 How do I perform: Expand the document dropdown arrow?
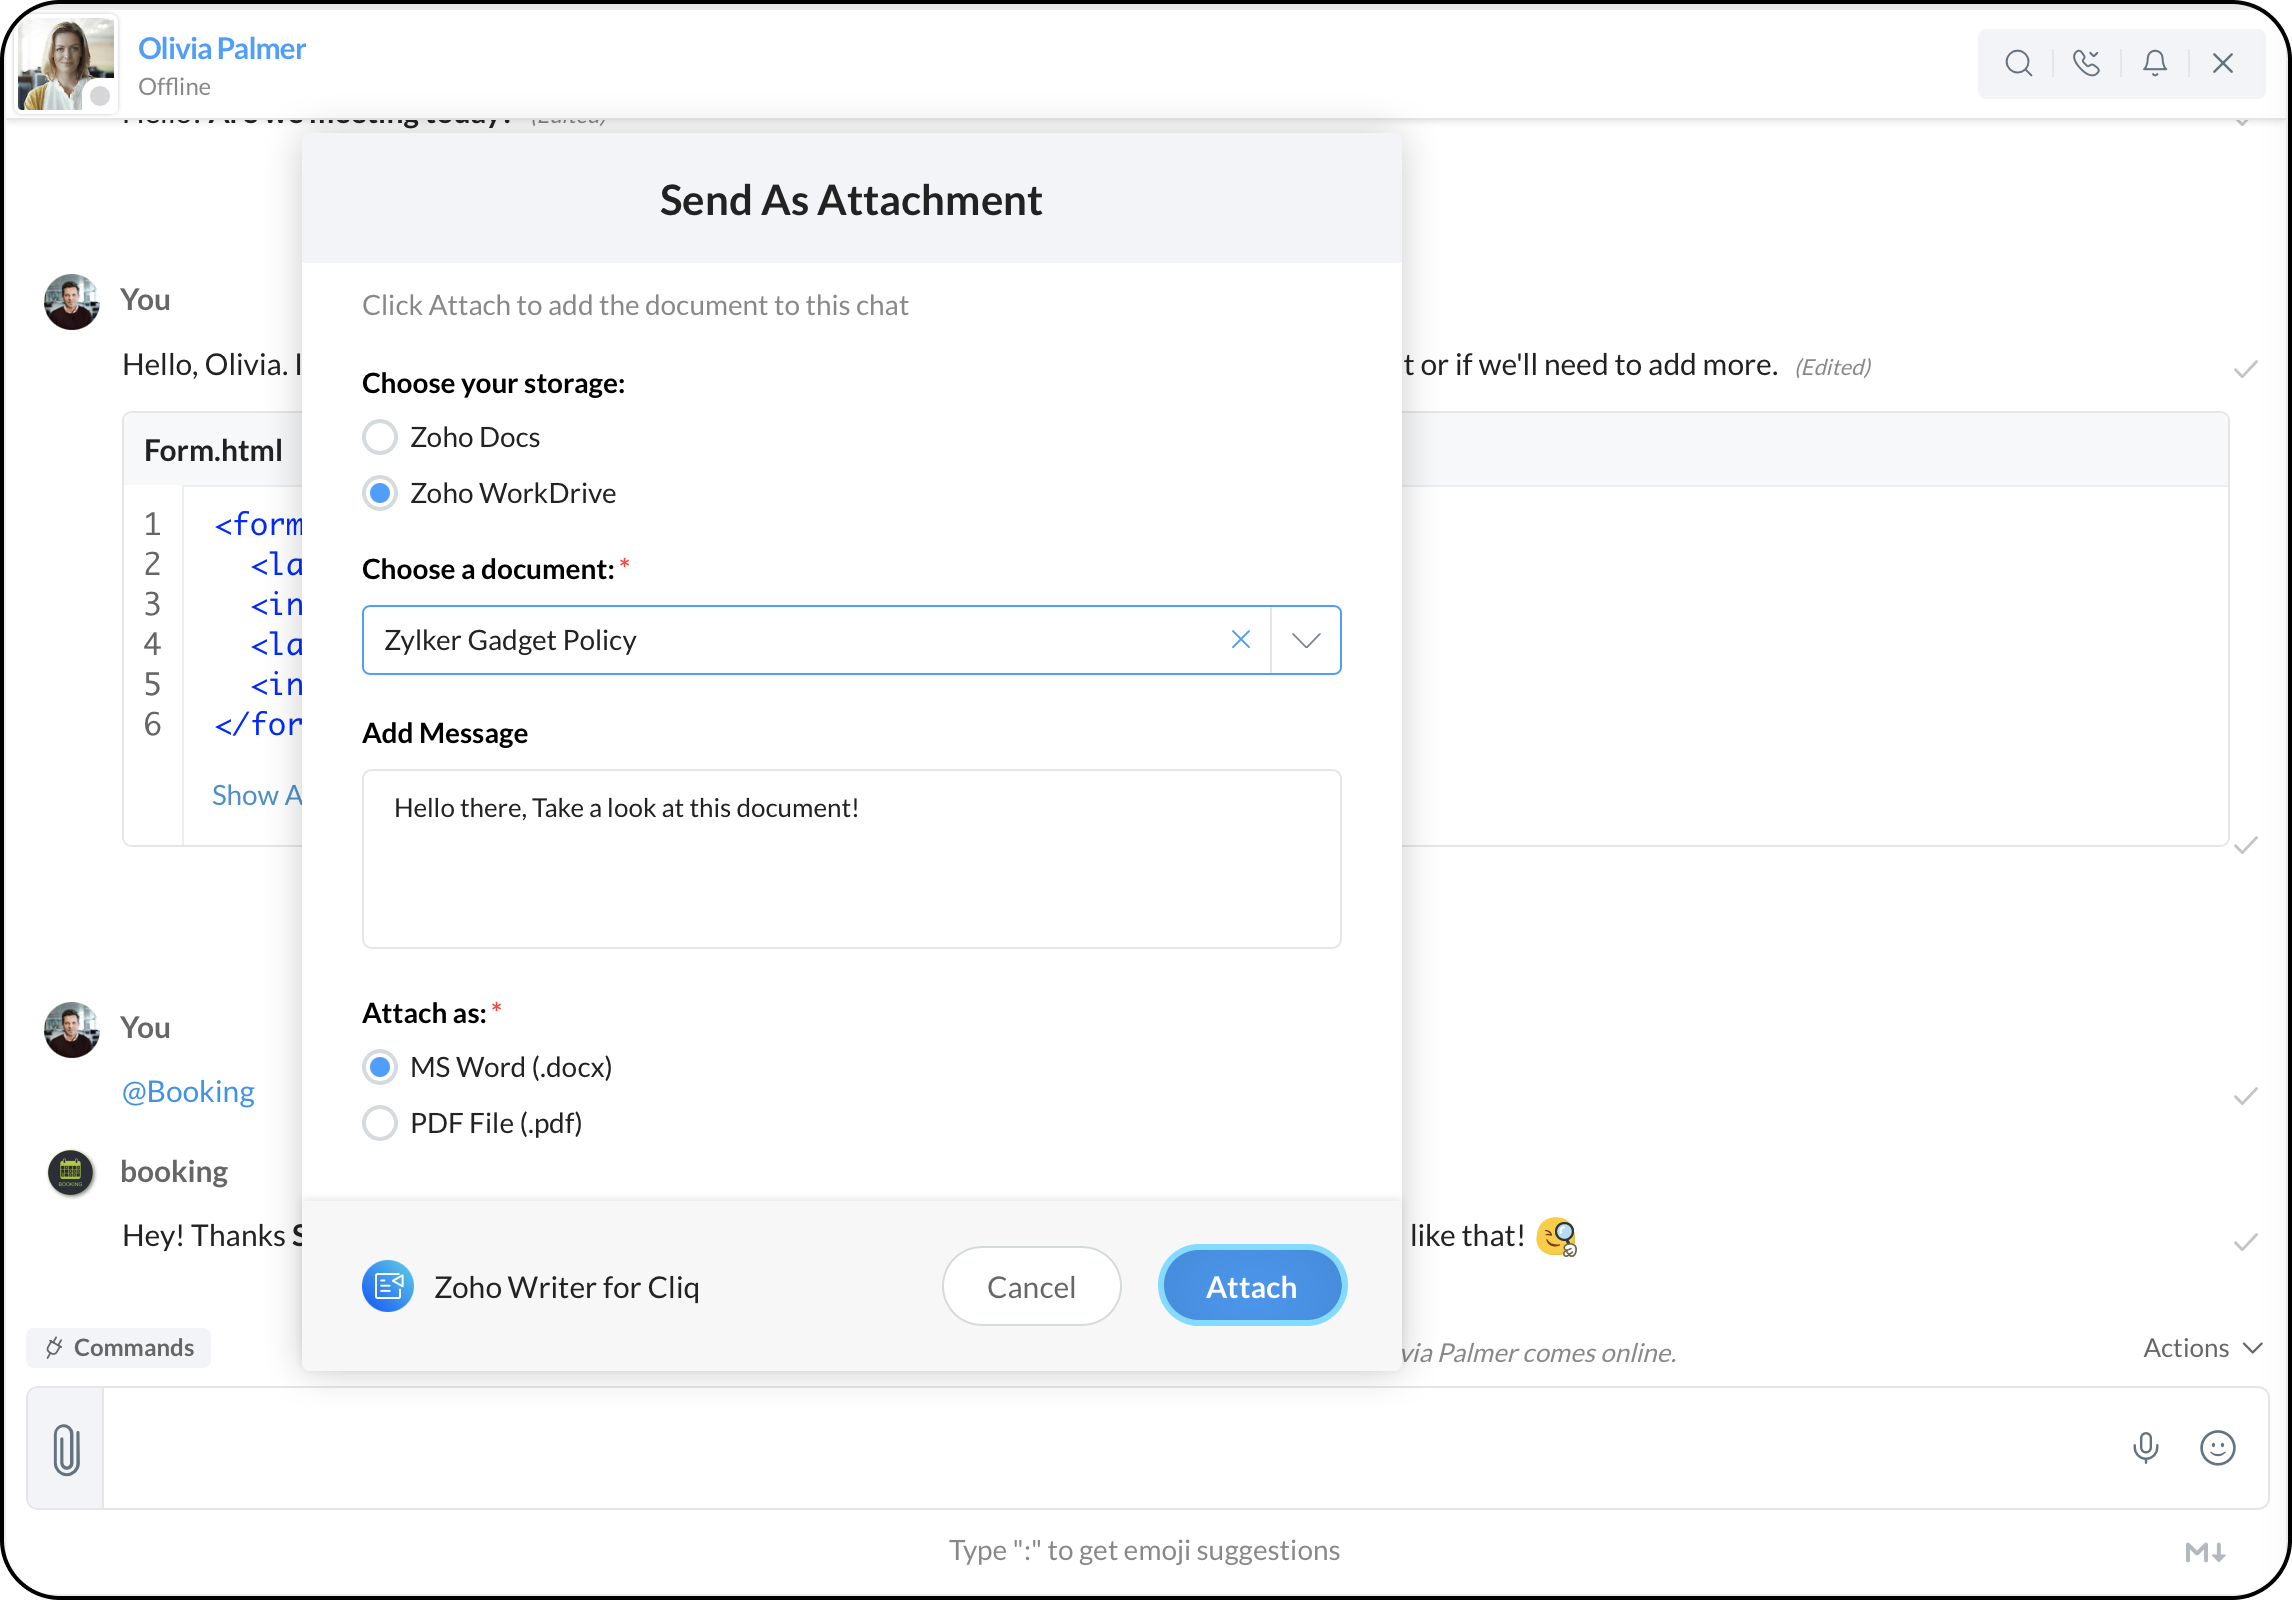click(x=1305, y=640)
